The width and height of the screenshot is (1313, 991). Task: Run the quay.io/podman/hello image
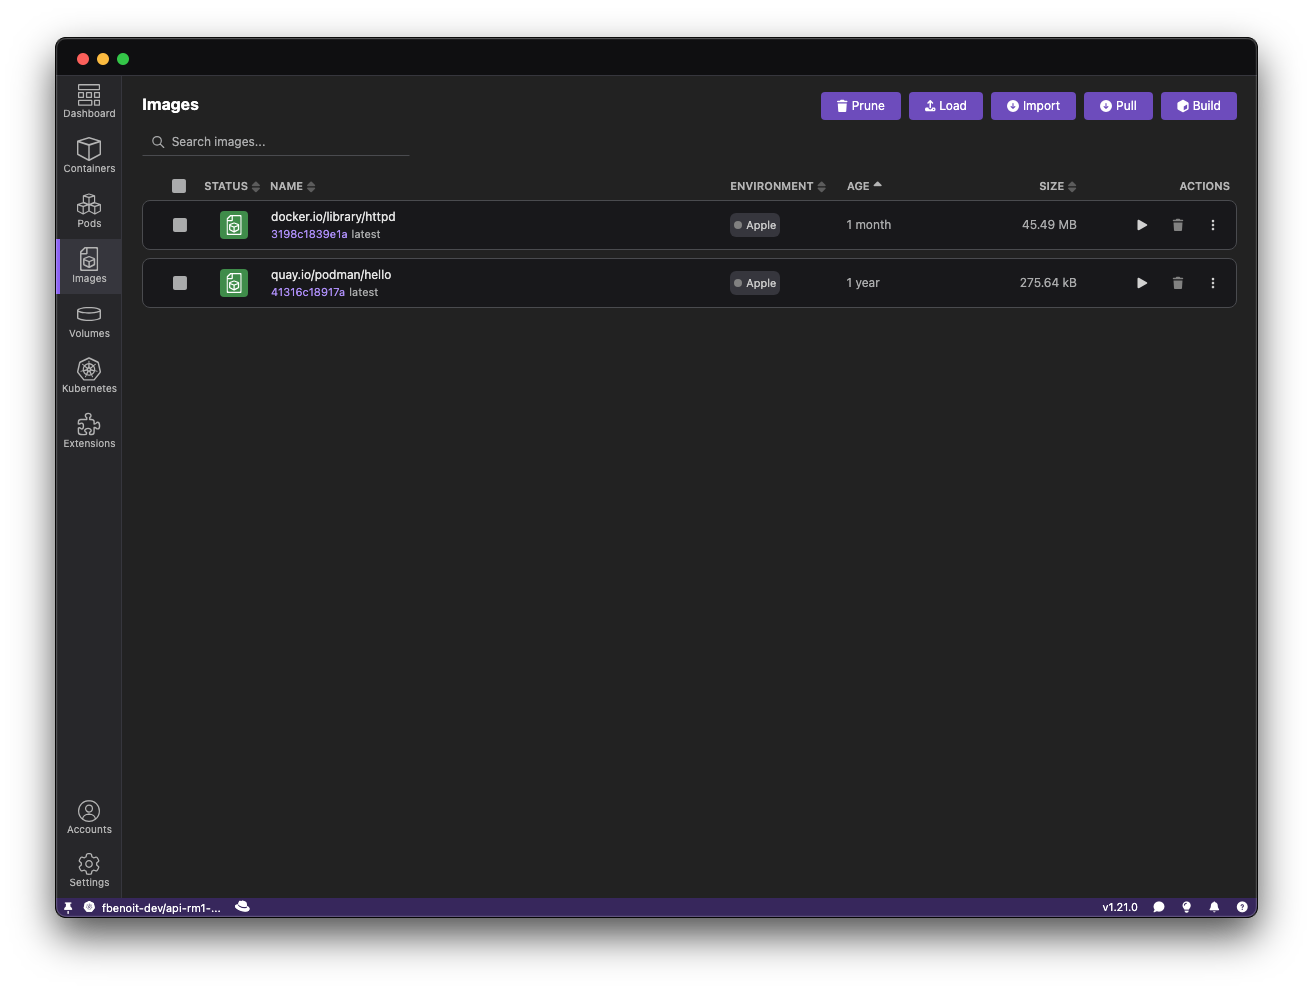1141,283
